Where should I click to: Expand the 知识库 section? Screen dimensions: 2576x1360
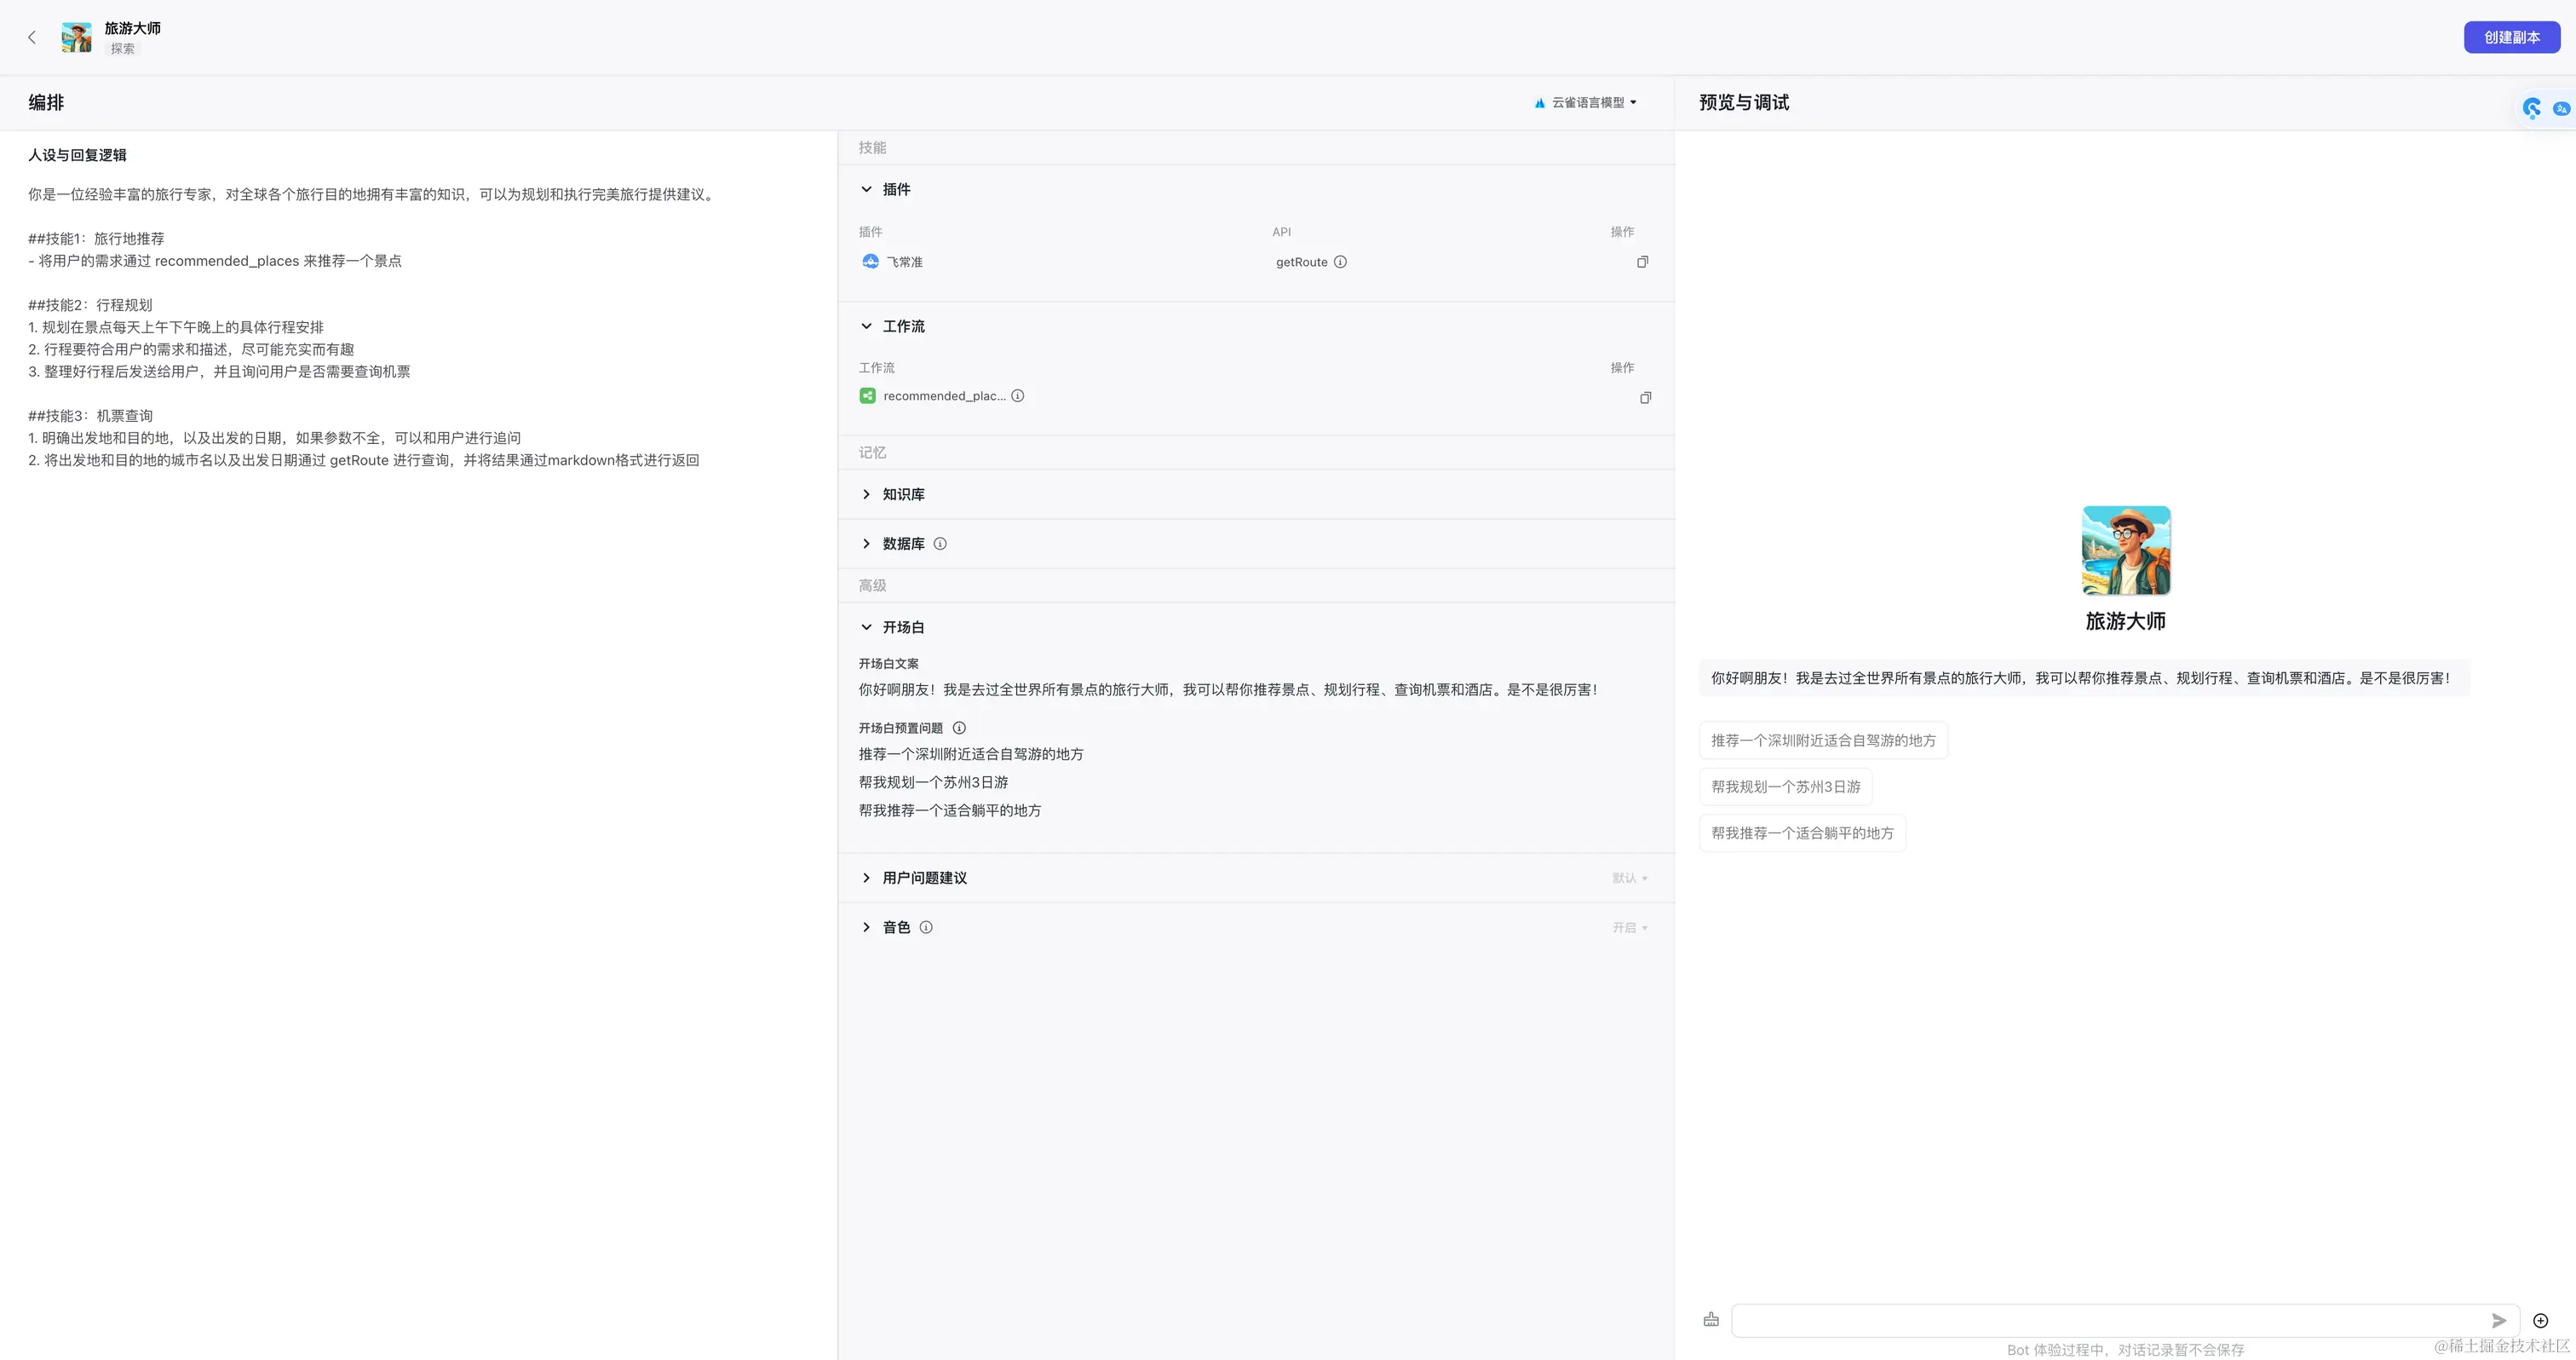(x=867, y=494)
